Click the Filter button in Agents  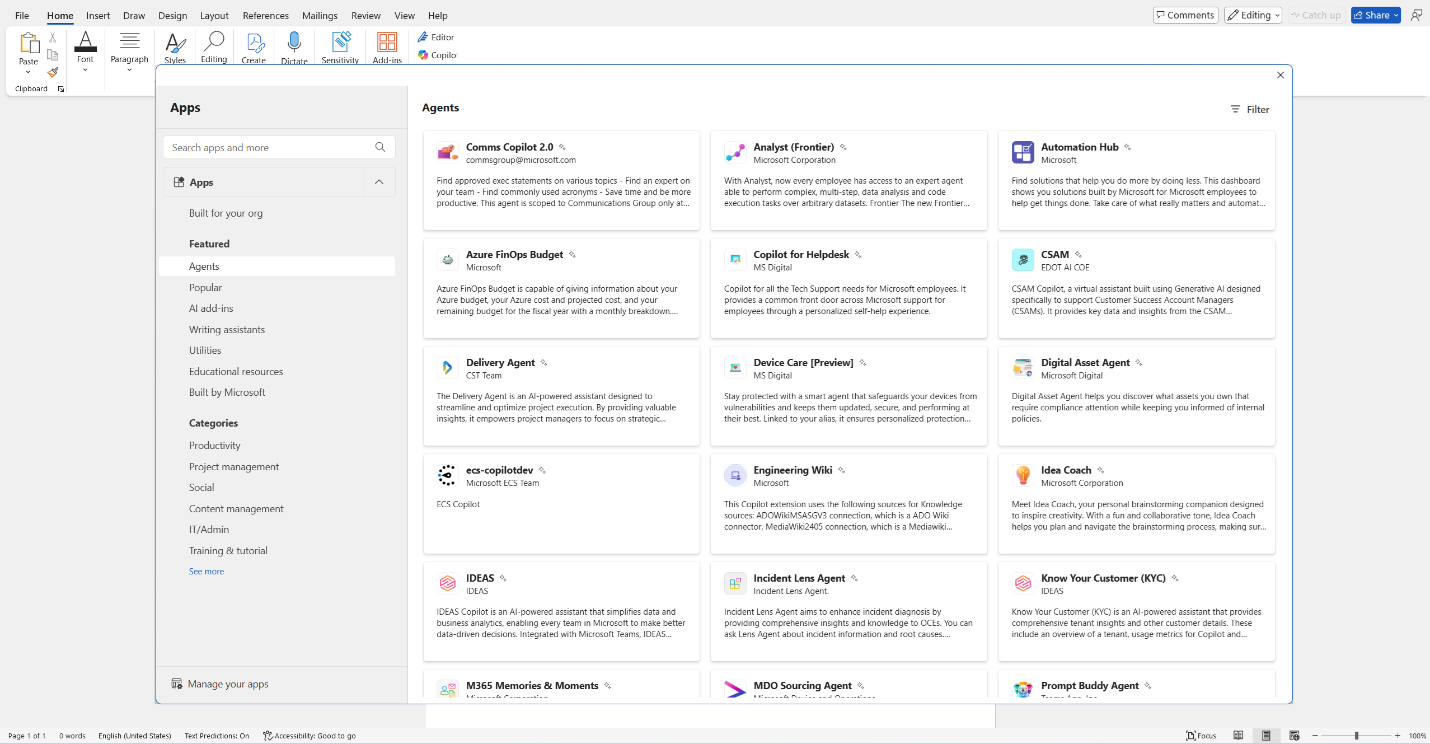(1250, 109)
